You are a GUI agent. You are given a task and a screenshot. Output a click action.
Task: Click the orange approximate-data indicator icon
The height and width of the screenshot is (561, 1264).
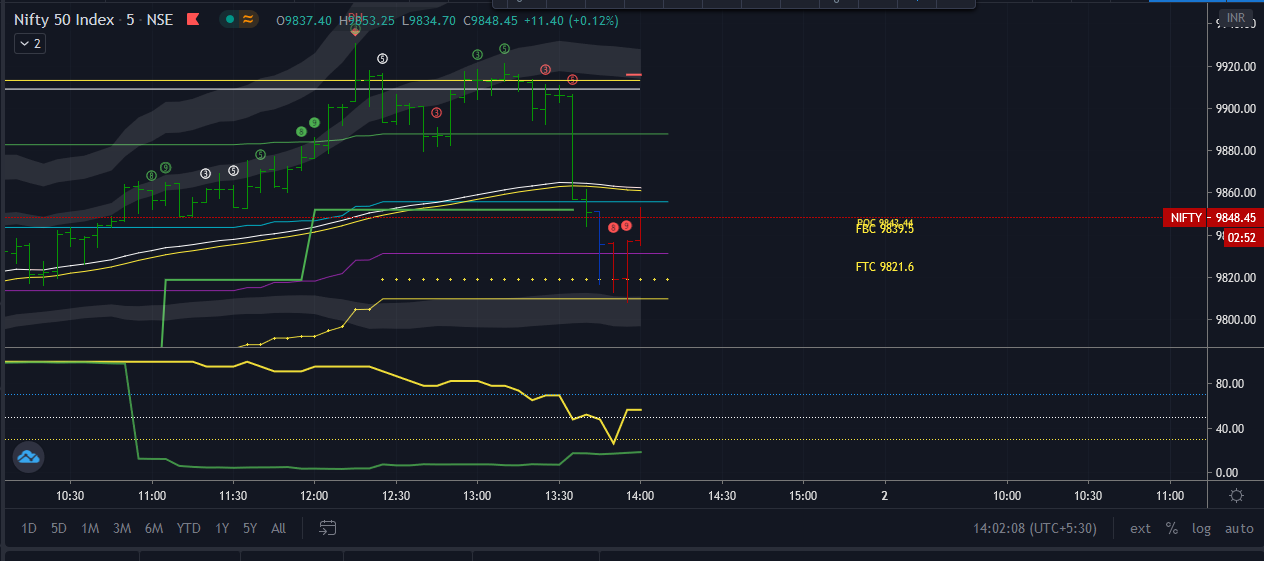coord(248,20)
